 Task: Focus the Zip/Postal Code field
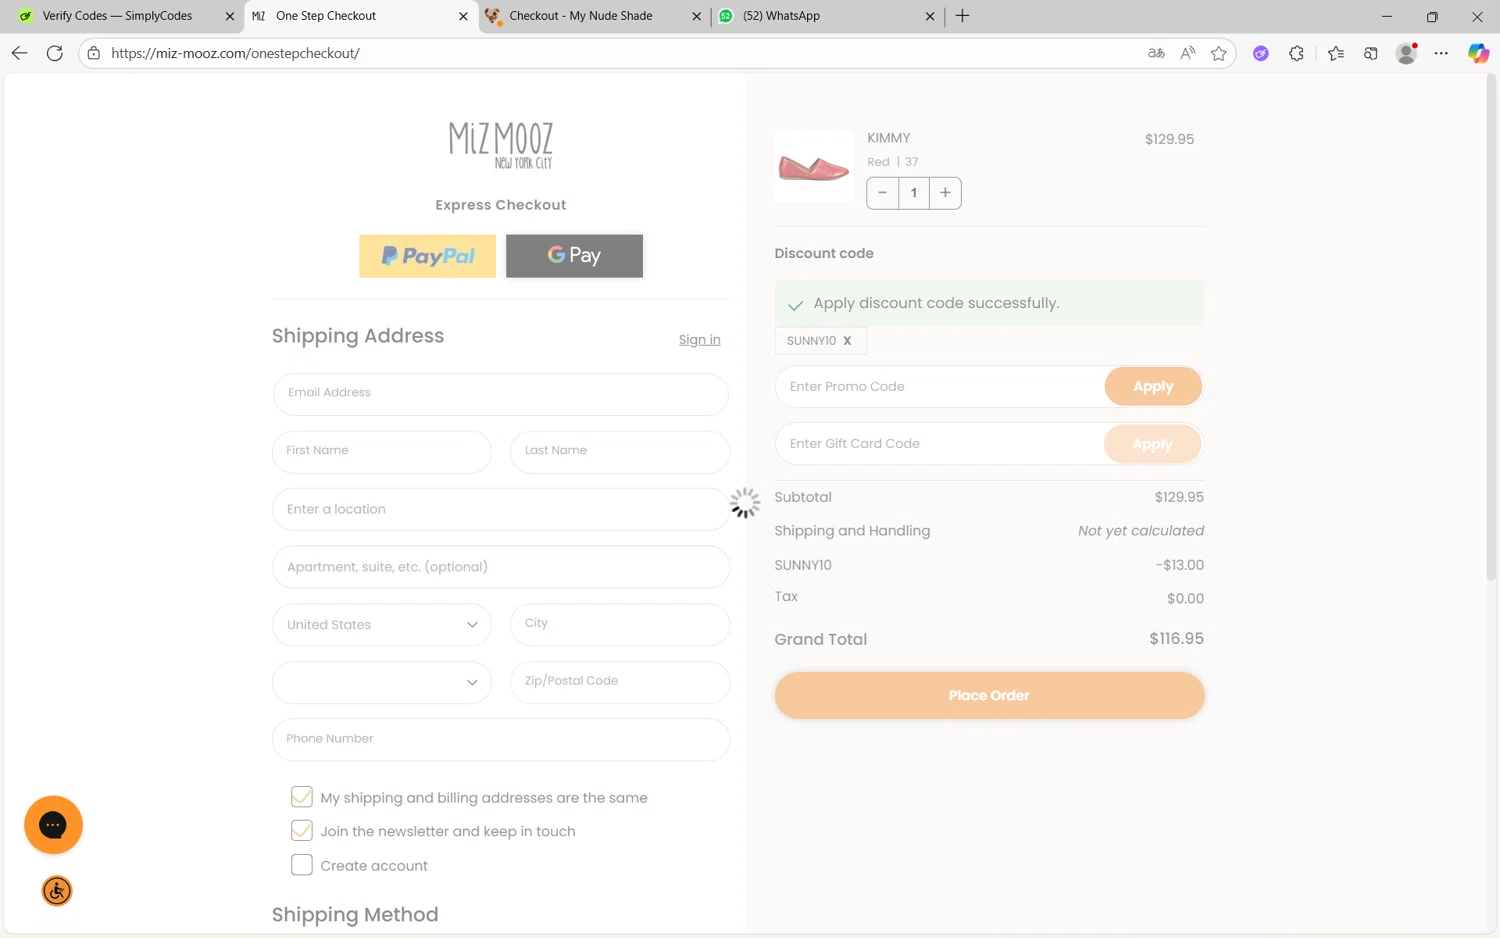[620, 682]
